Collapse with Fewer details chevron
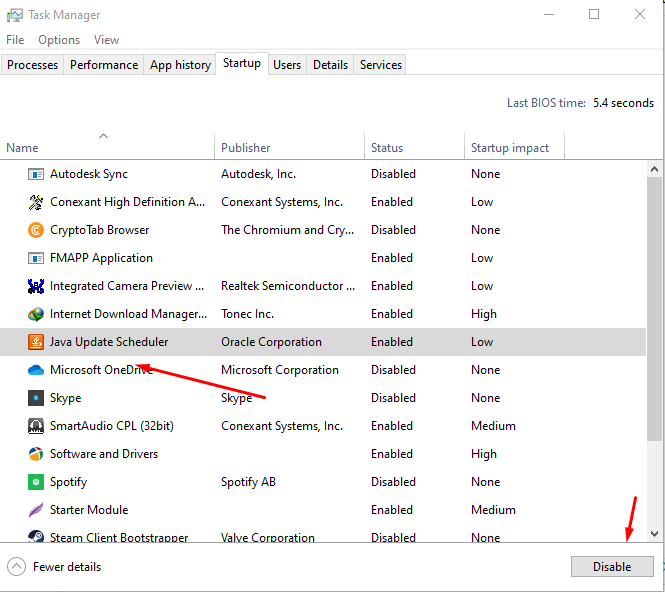Viewport: 665px width, 592px height. click(17, 567)
